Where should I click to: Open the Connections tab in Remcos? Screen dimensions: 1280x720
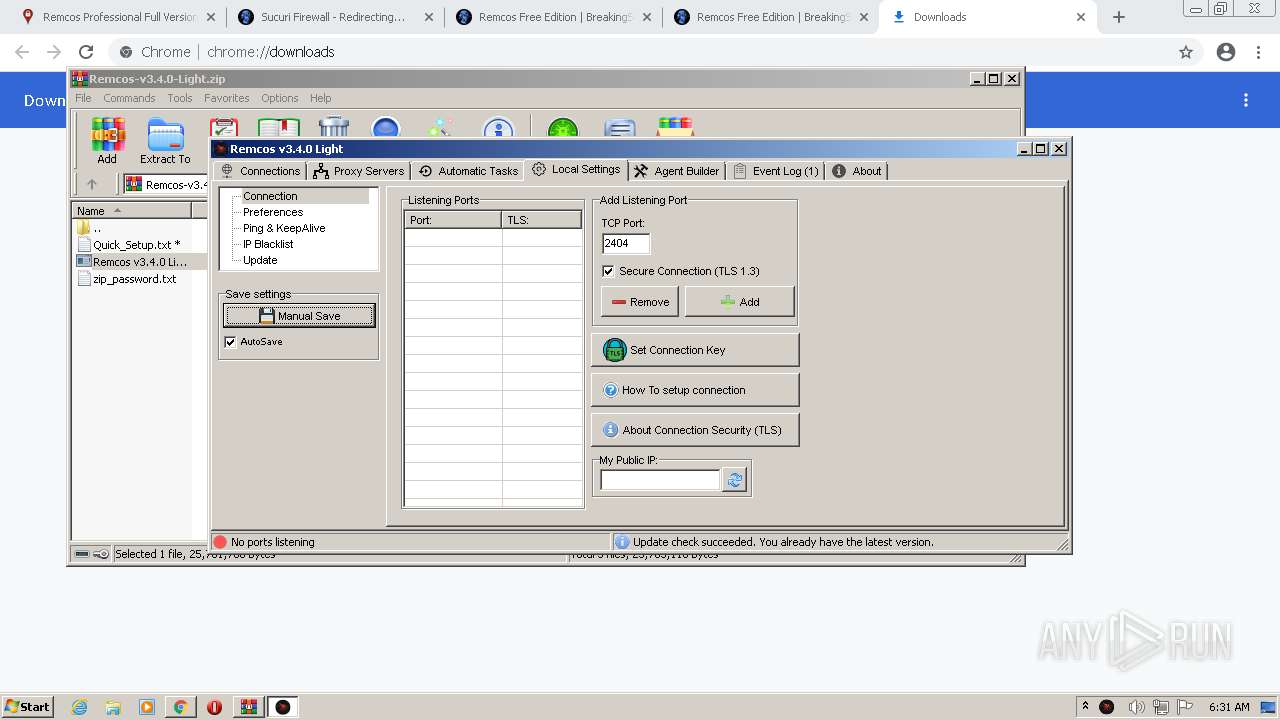(260, 171)
